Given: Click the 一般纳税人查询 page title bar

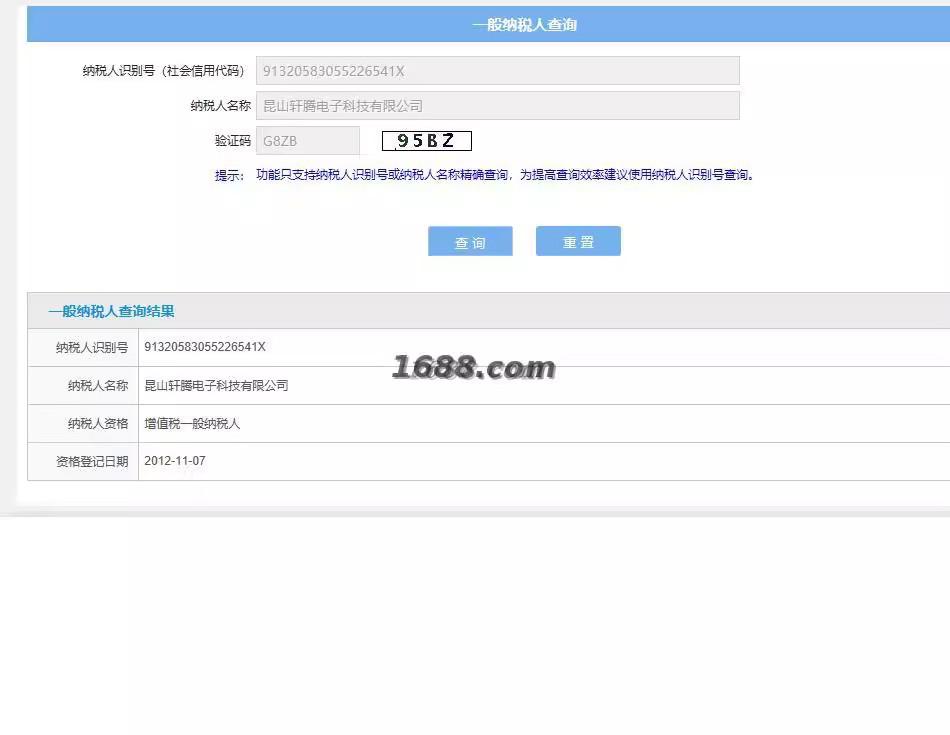Looking at the screenshot, I should [488, 24].
